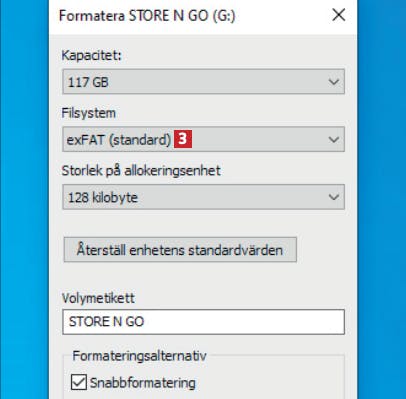406x399 pixels.
Task: Select the 128 kilobyte combo box
Action: [x=203, y=197]
